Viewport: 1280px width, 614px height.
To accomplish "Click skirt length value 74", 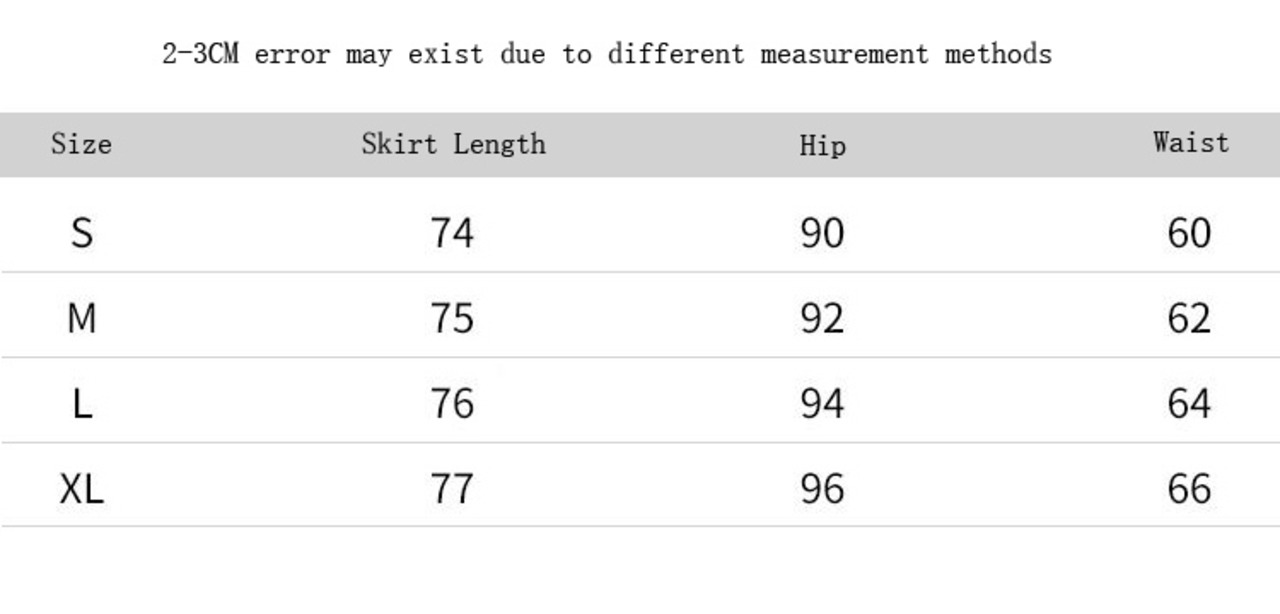I will click(452, 233).
